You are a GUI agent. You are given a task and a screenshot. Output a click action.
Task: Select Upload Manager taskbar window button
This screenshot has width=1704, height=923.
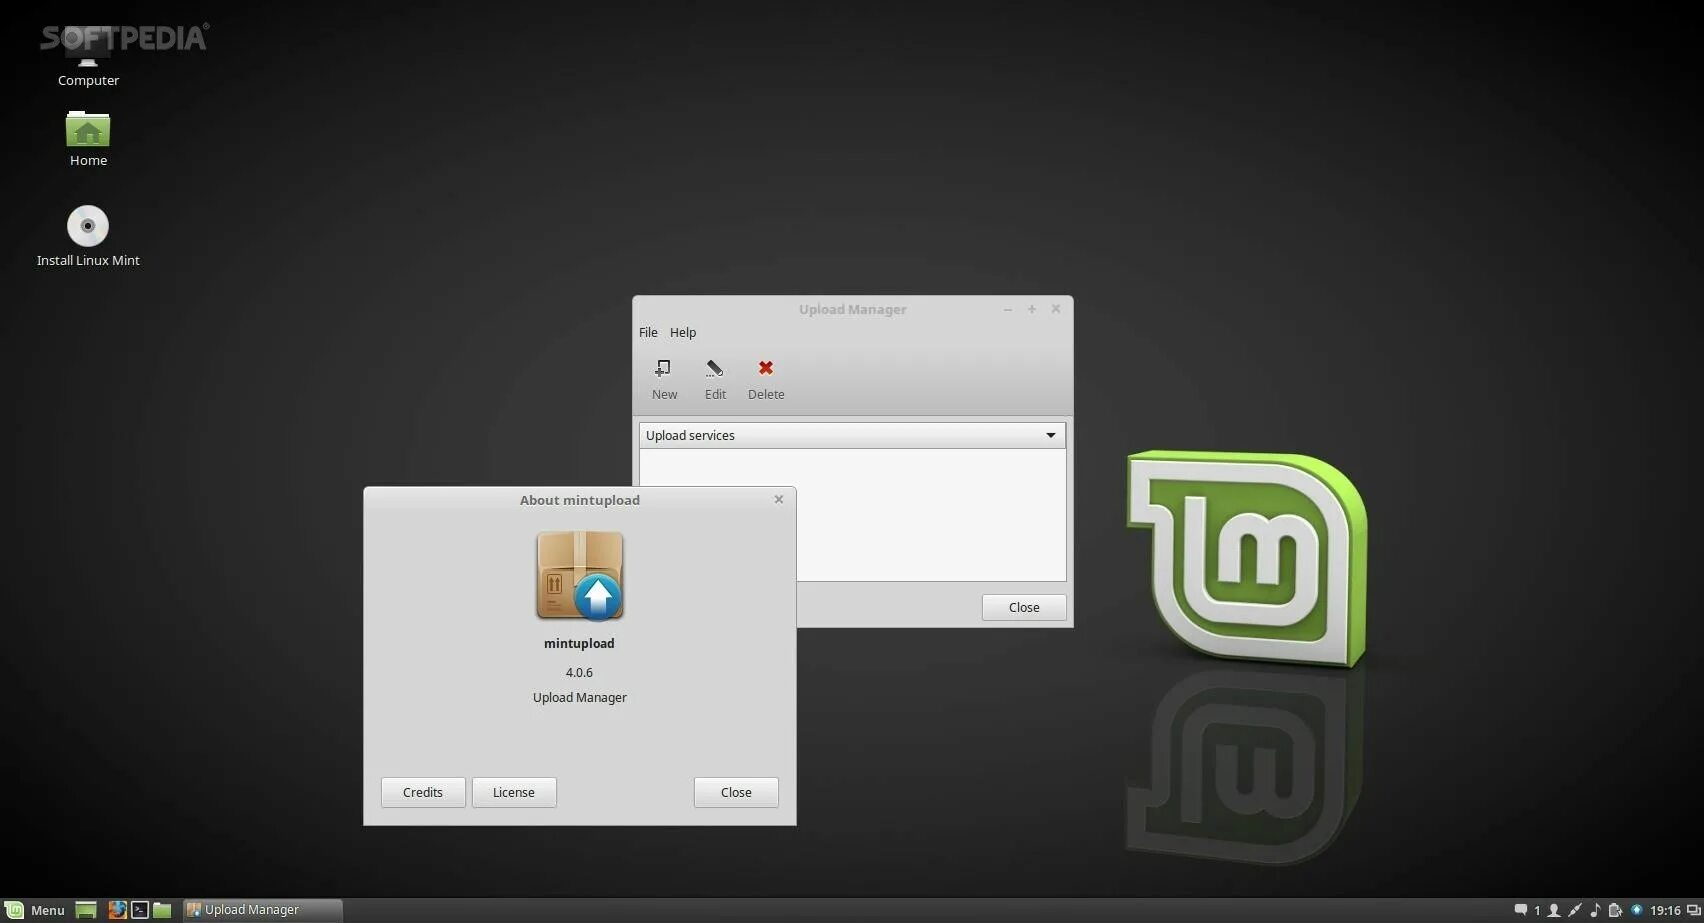pos(263,910)
